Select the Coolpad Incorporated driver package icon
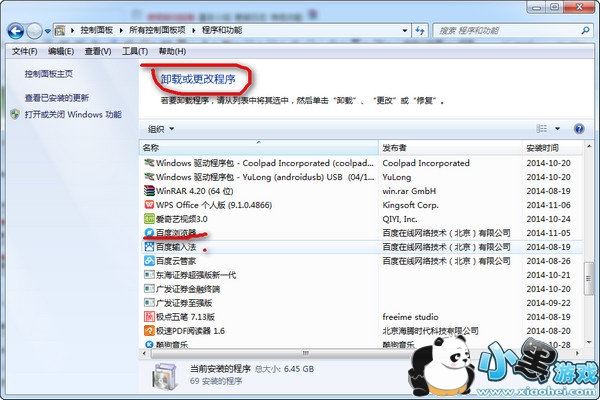600x400 pixels. point(149,163)
